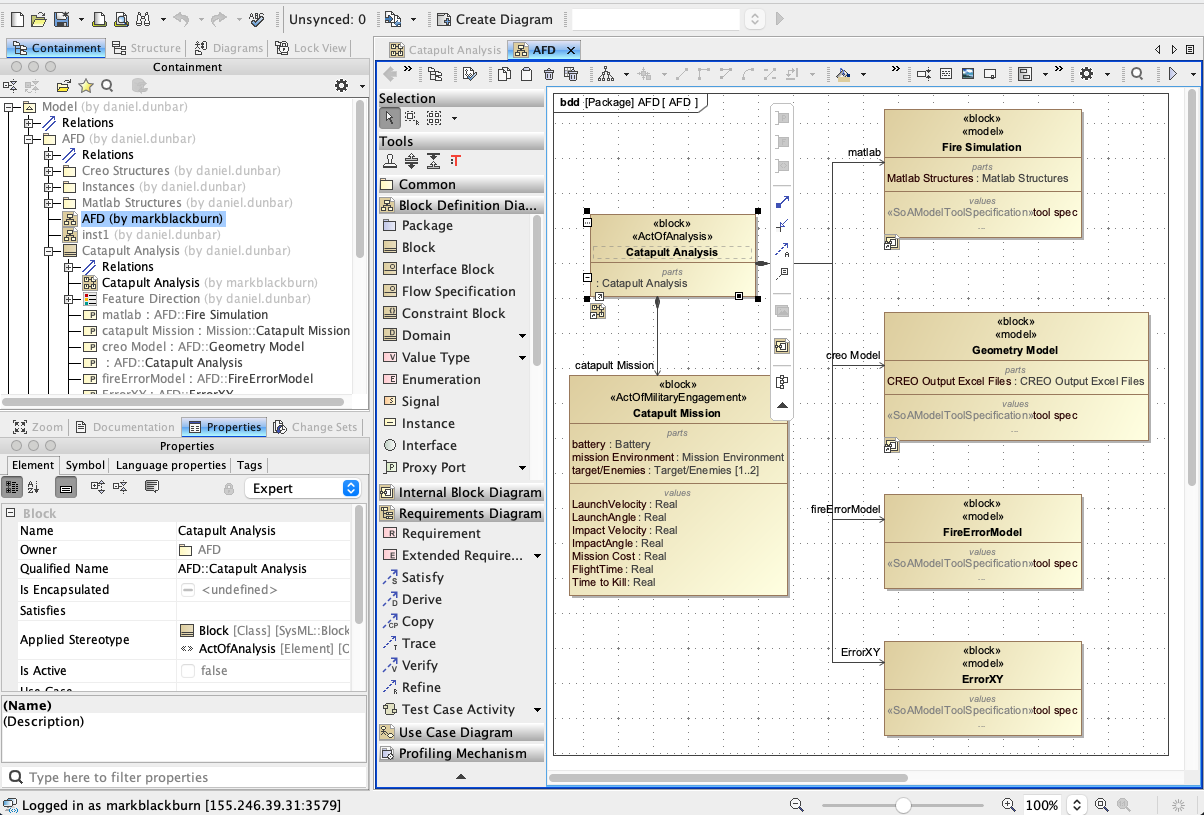Open the Structure browser tab

click(x=147, y=48)
